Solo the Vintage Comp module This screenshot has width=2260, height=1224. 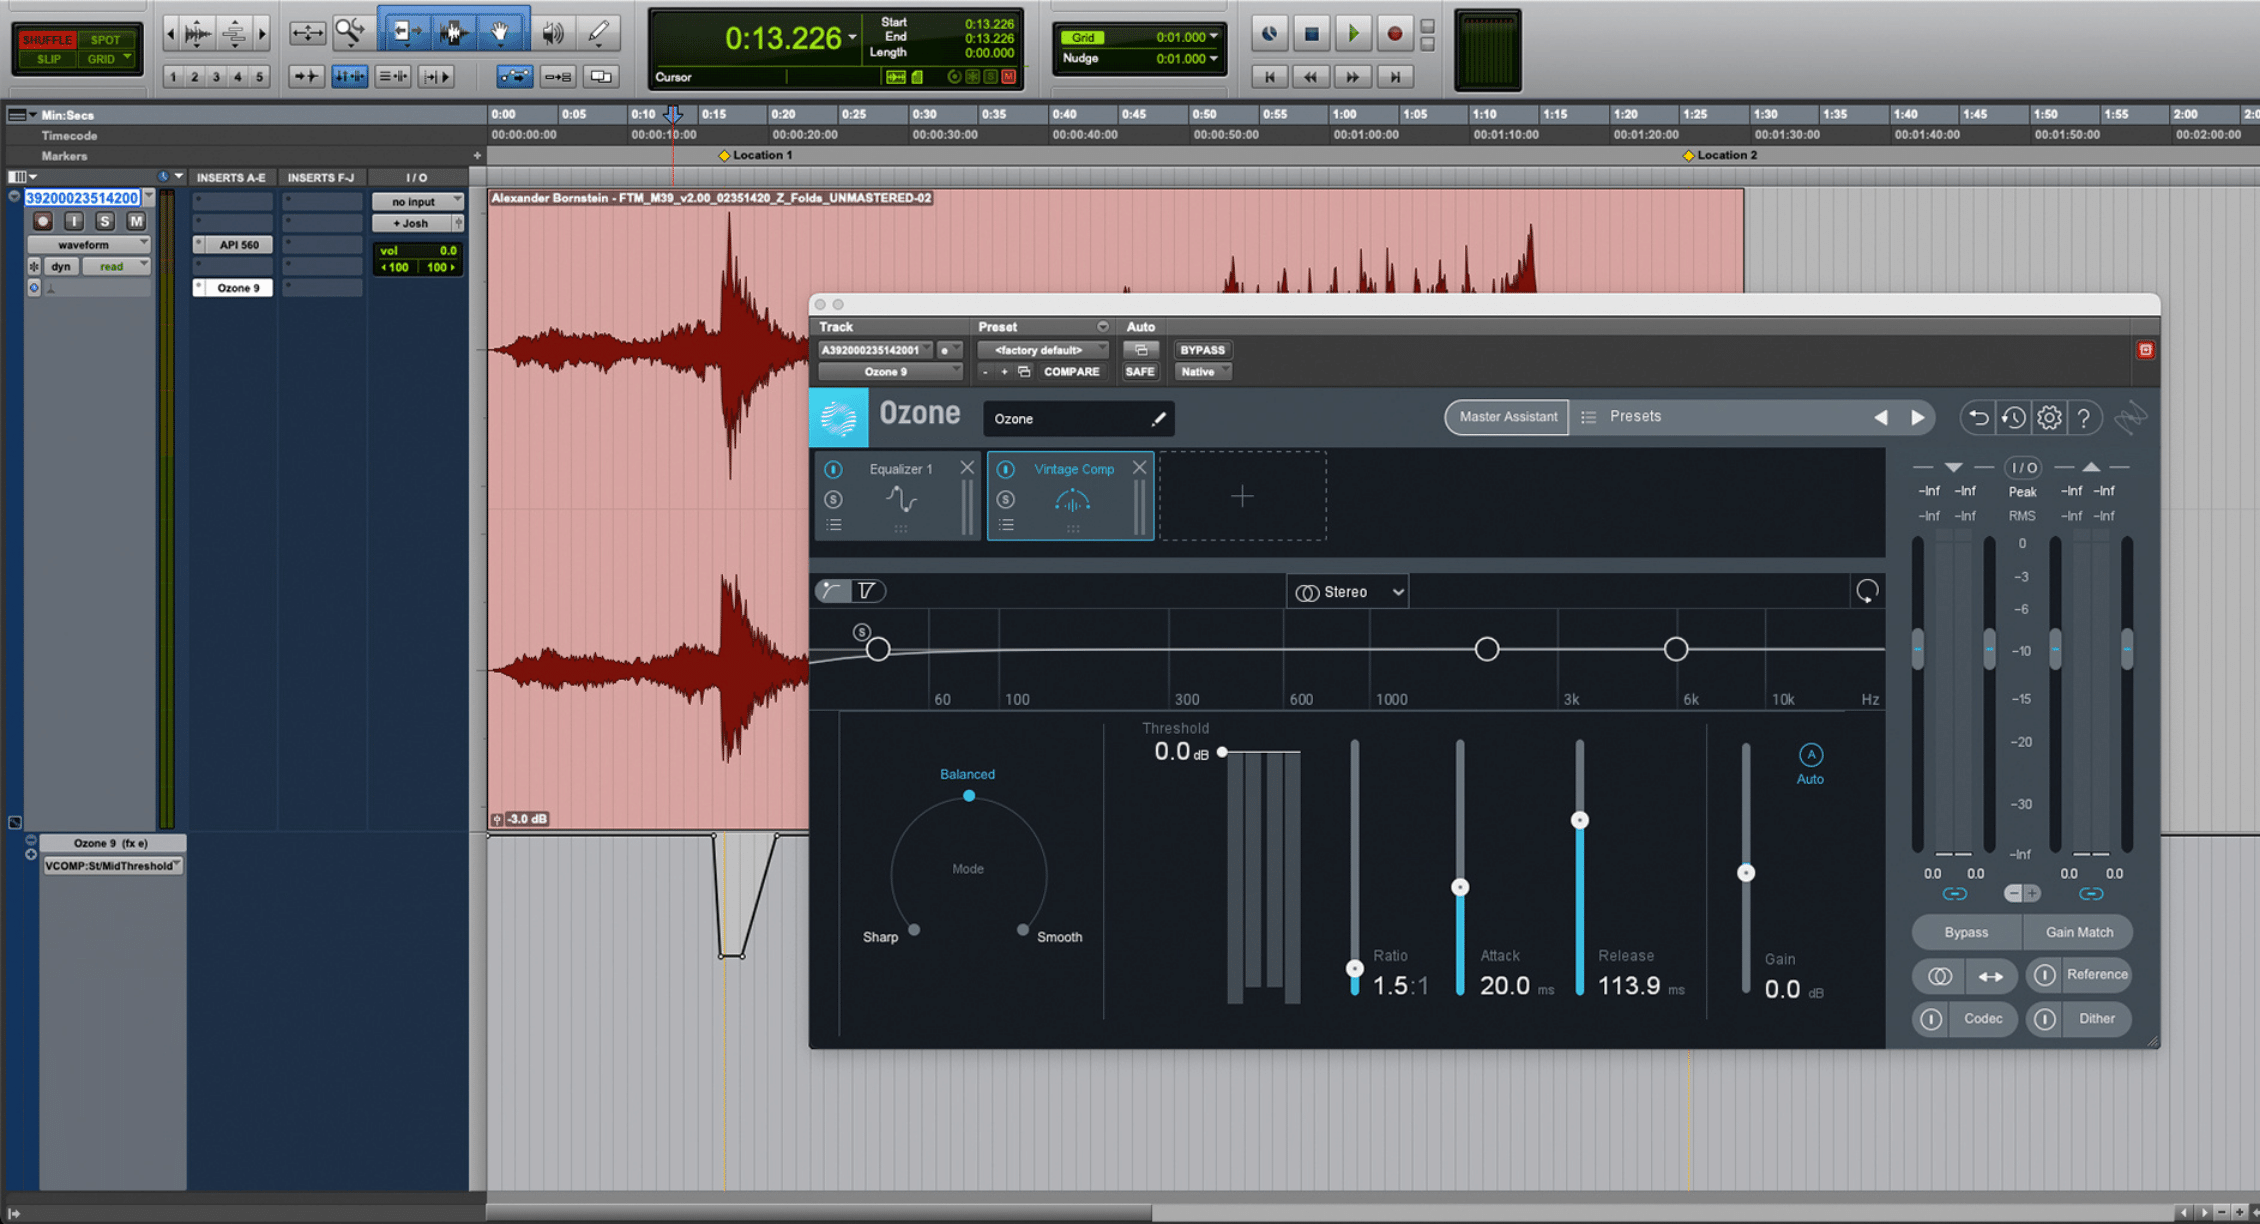1006,499
